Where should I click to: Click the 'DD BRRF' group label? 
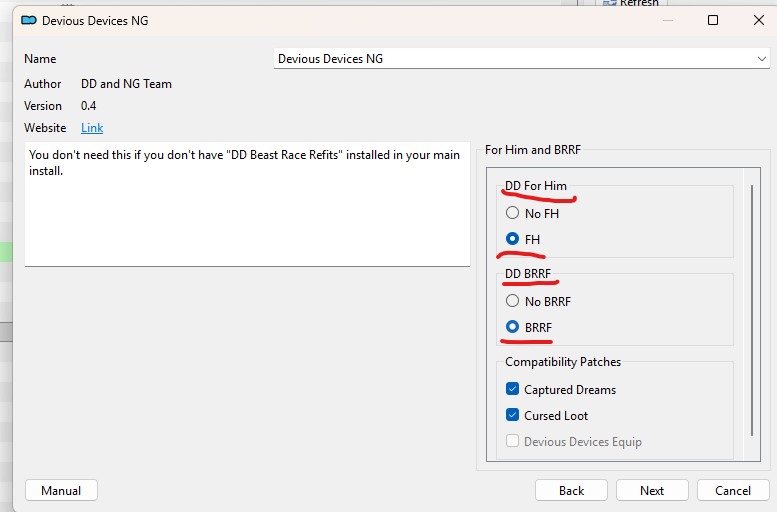[x=528, y=274]
